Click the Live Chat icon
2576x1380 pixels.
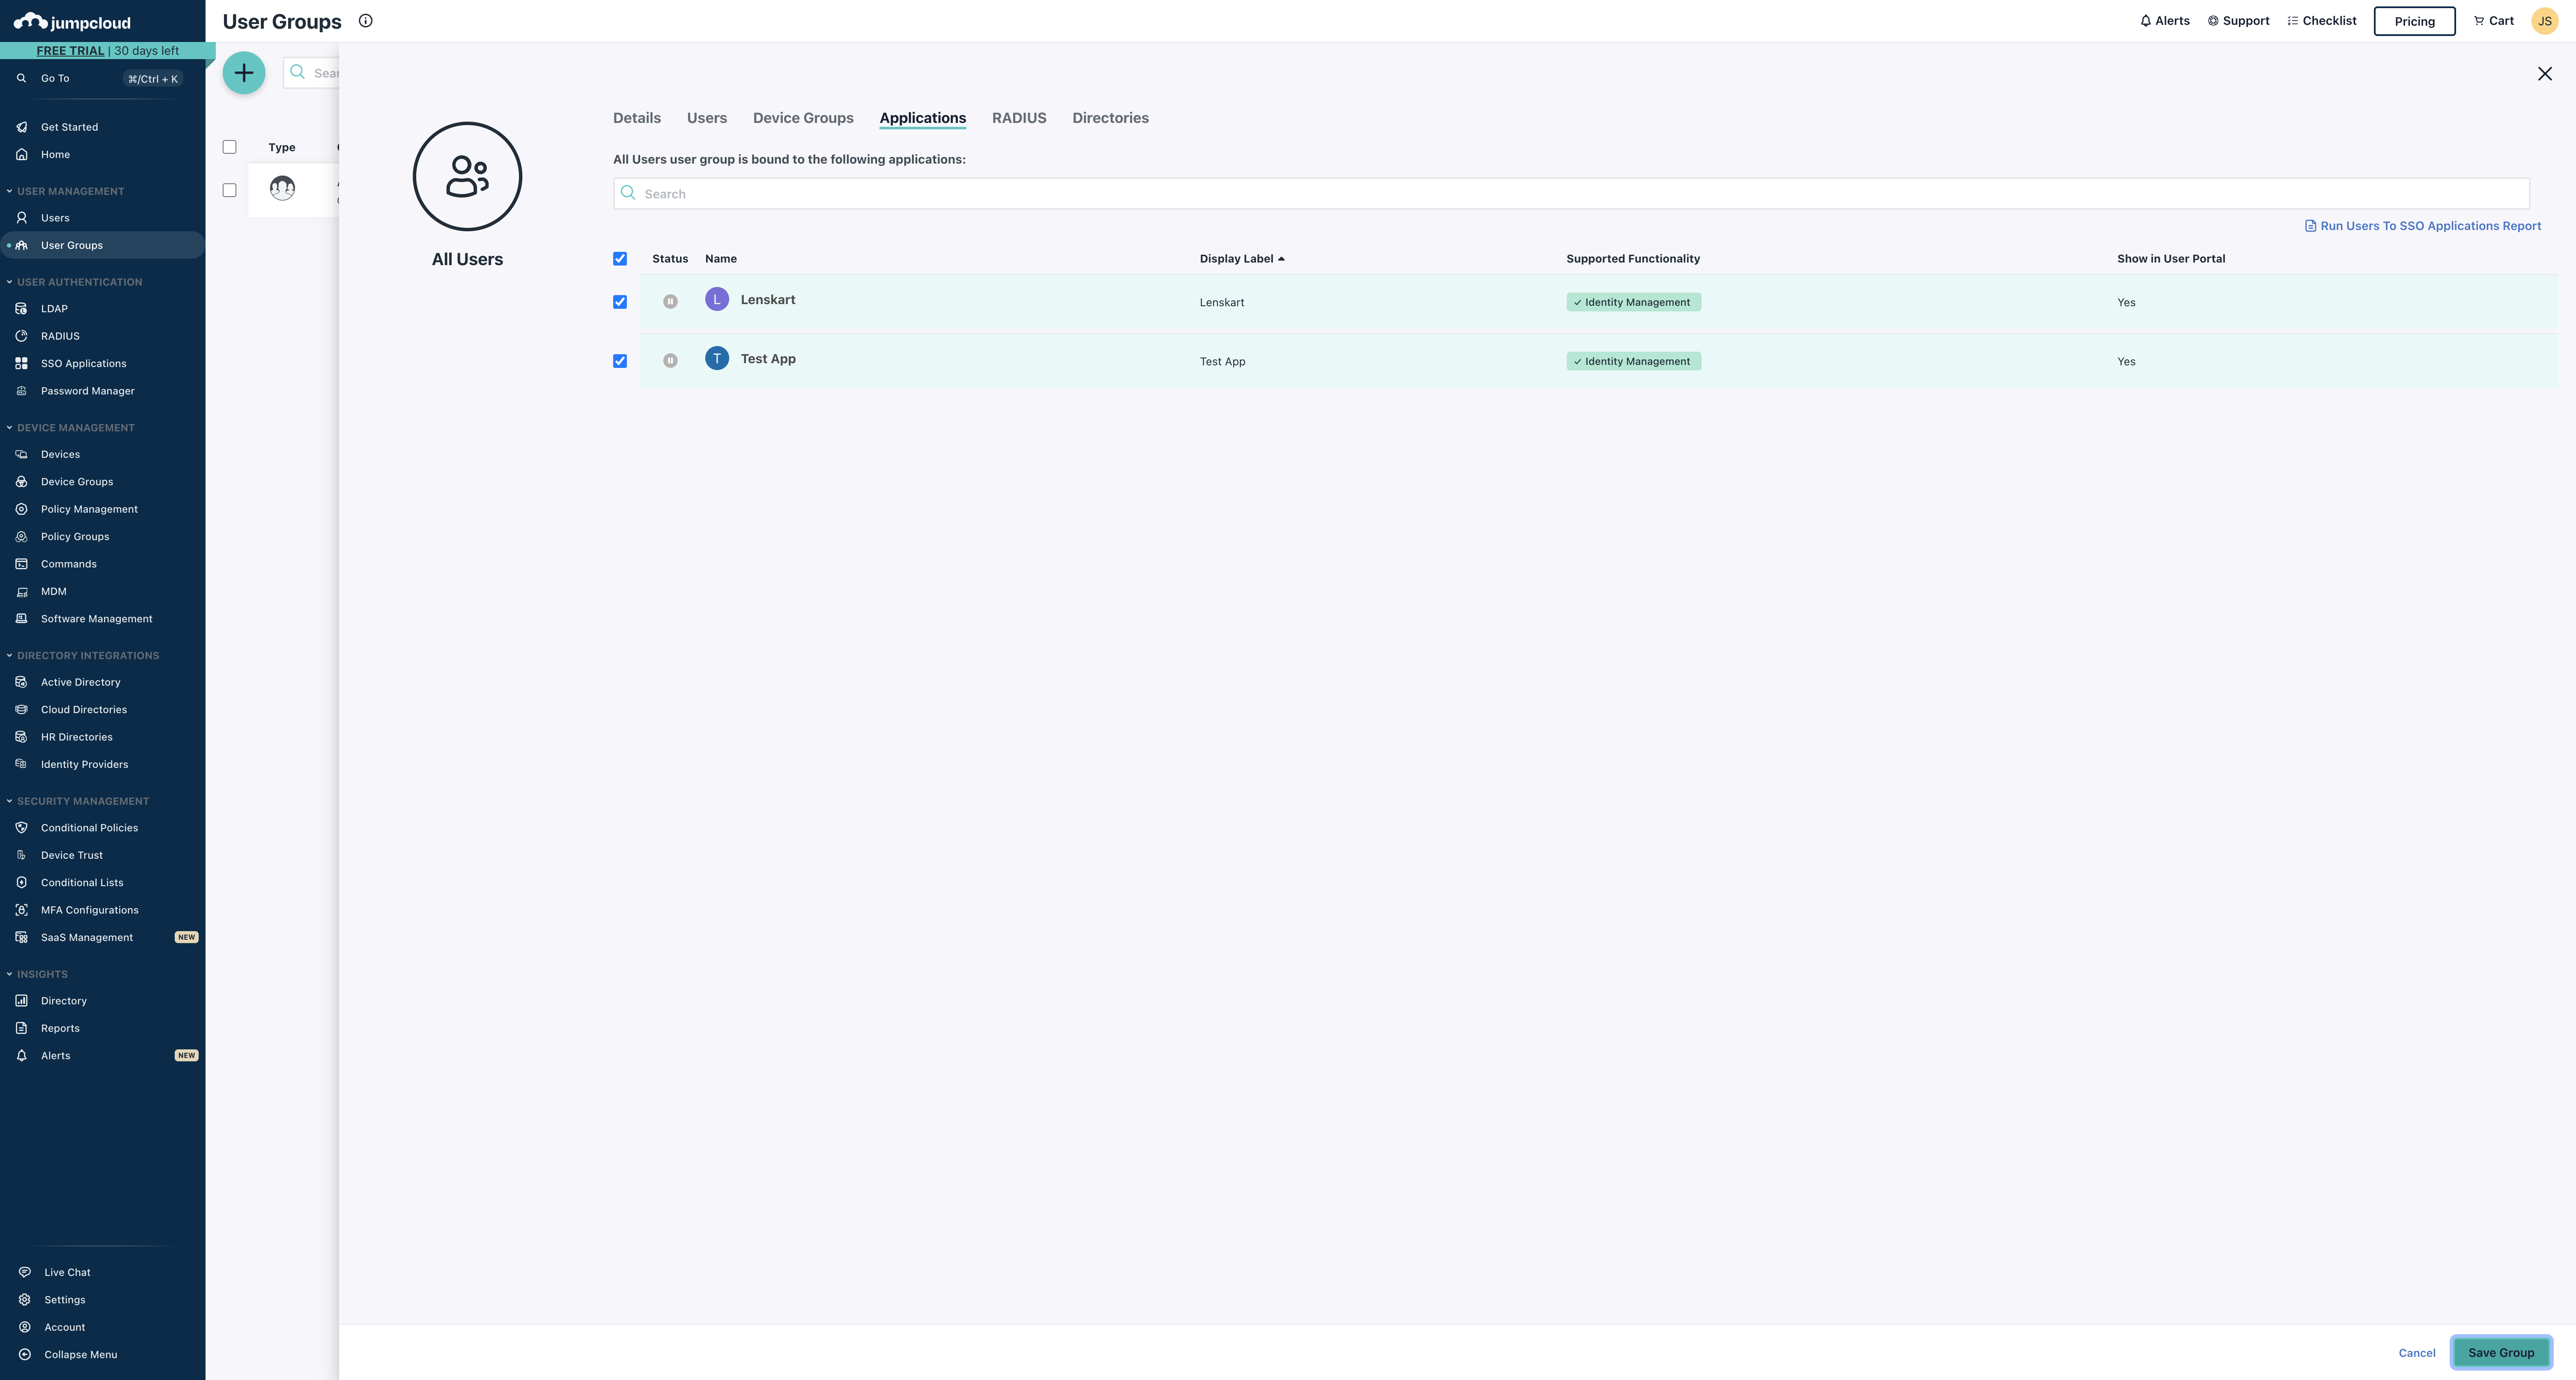(24, 1272)
